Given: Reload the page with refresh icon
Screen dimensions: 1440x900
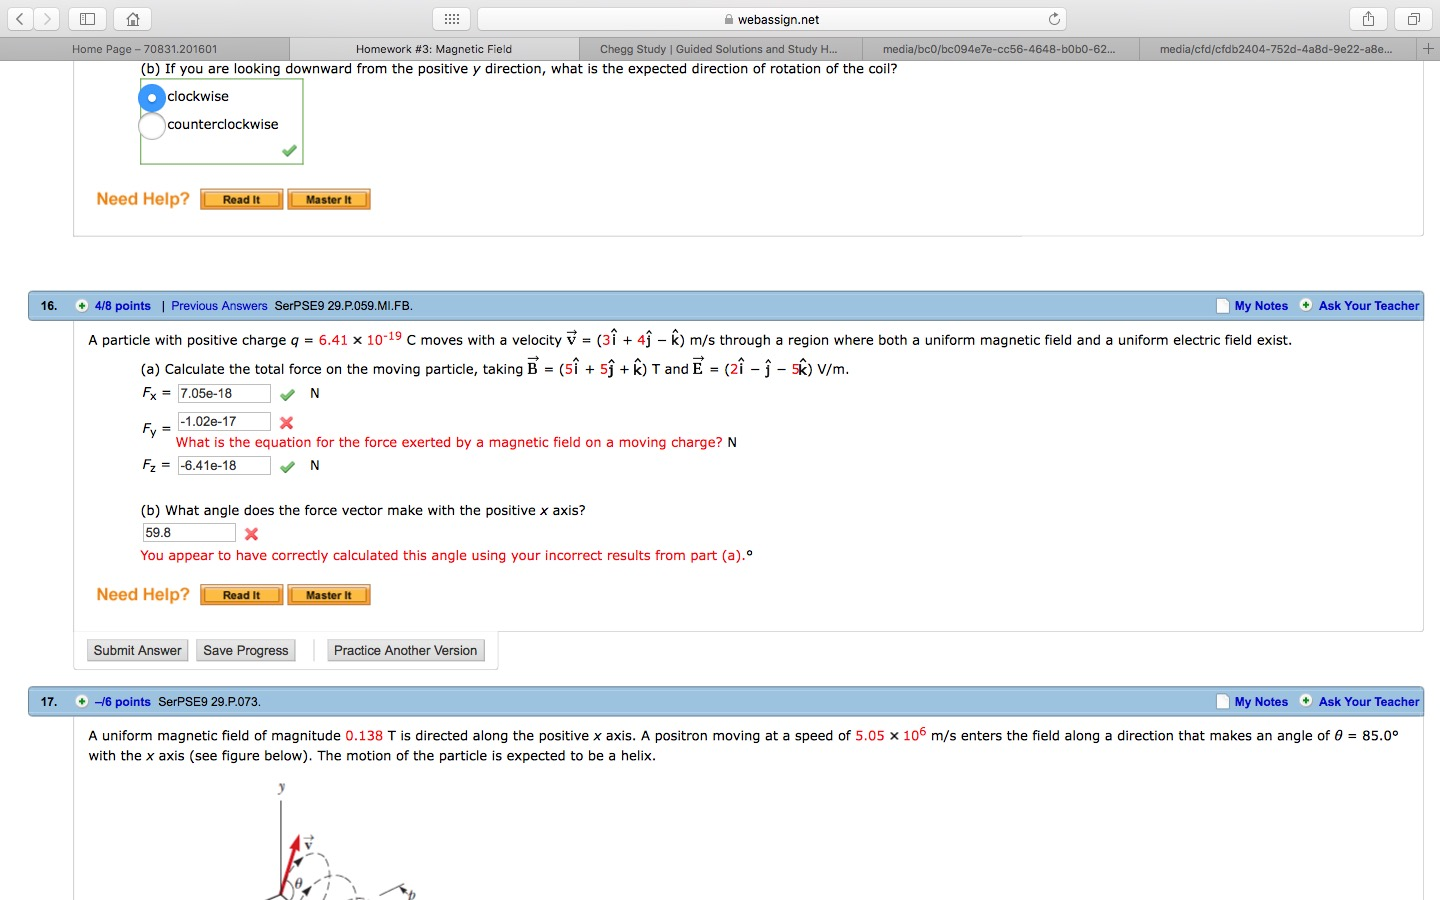Looking at the screenshot, I should [x=1054, y=19].
